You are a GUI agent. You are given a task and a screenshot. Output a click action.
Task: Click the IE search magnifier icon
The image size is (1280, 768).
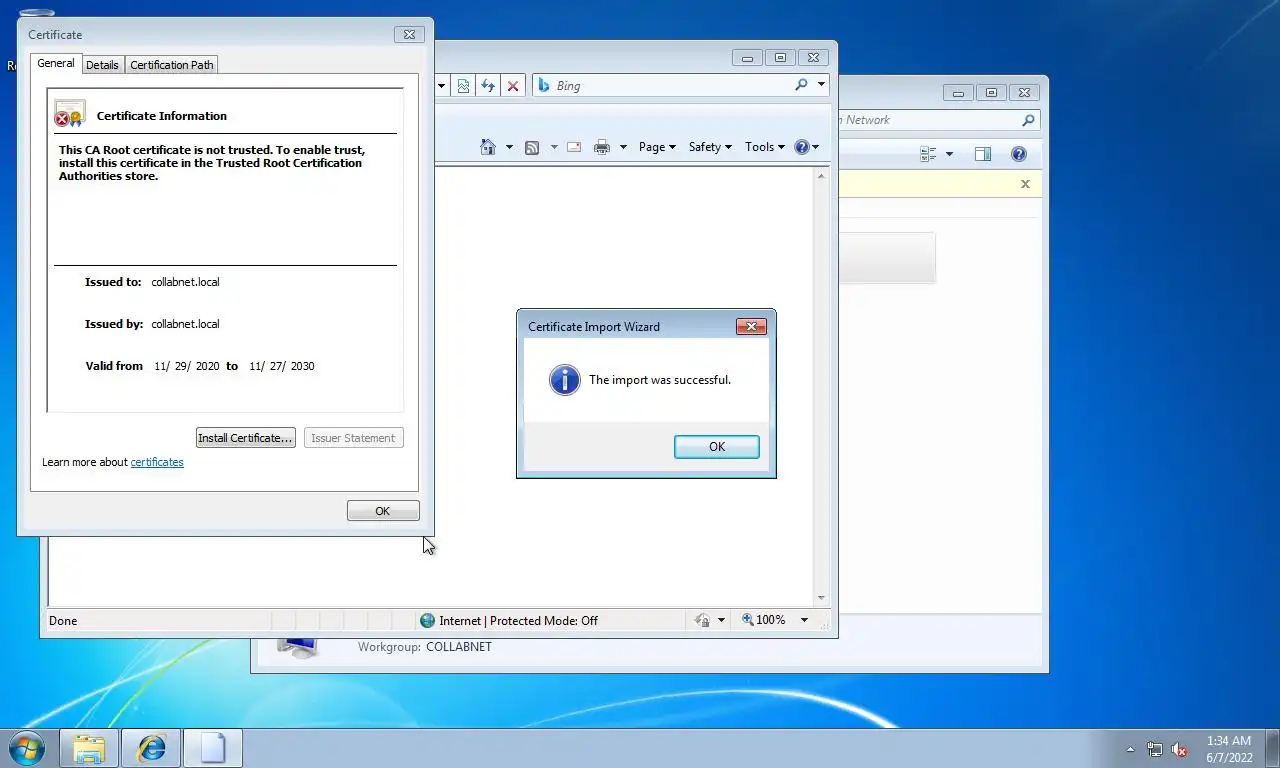801,85
